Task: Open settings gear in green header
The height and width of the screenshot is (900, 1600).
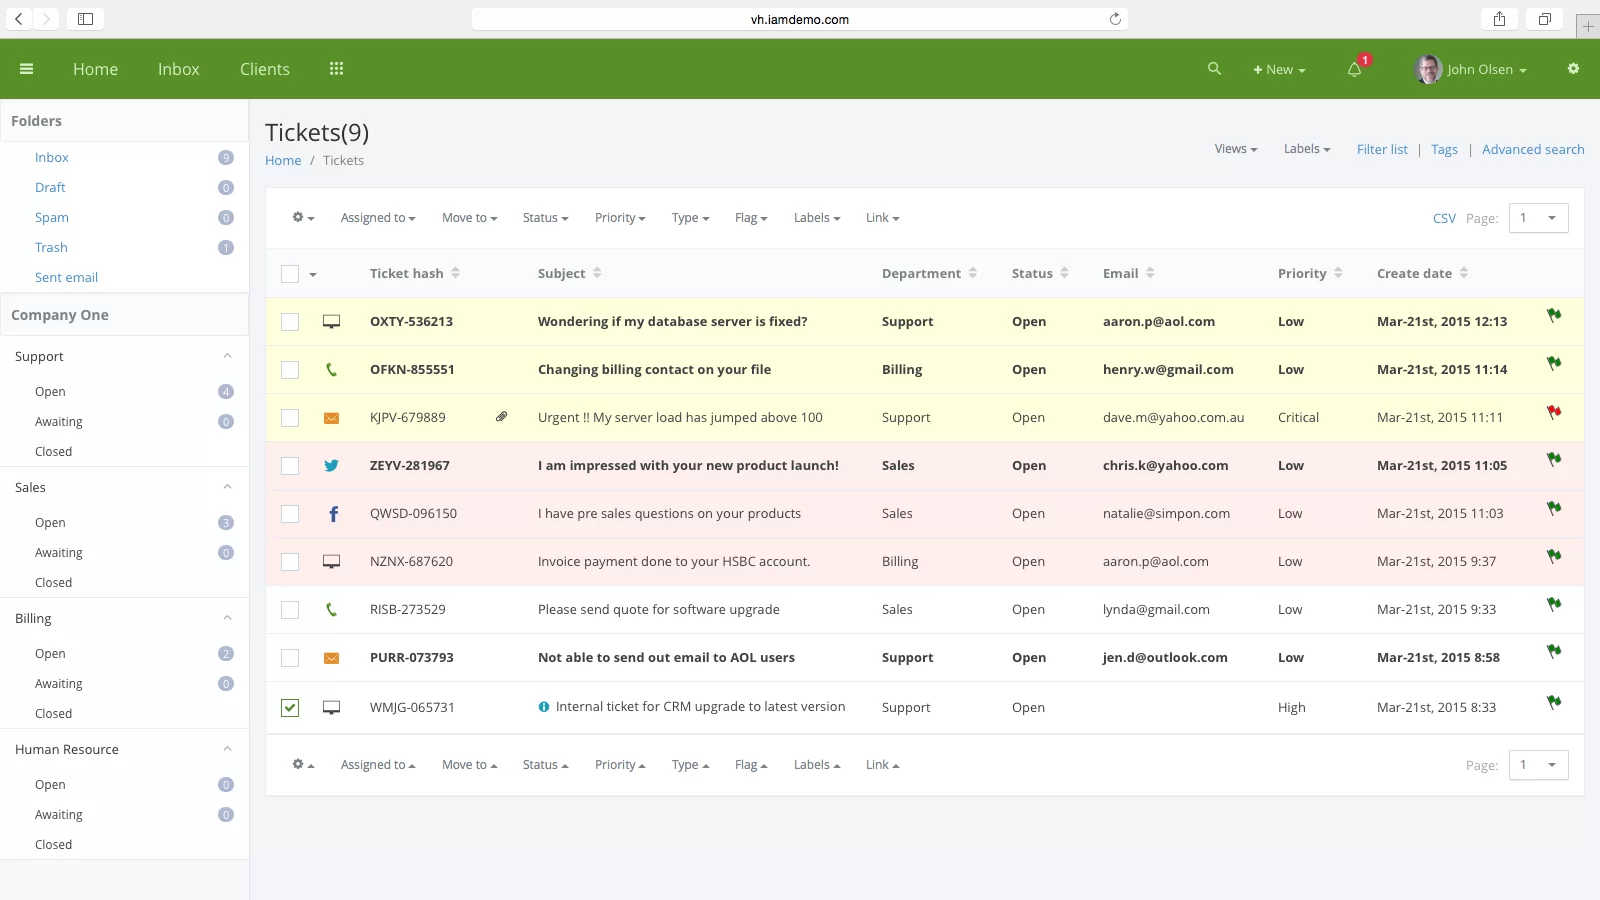Action: point(1573,69)
